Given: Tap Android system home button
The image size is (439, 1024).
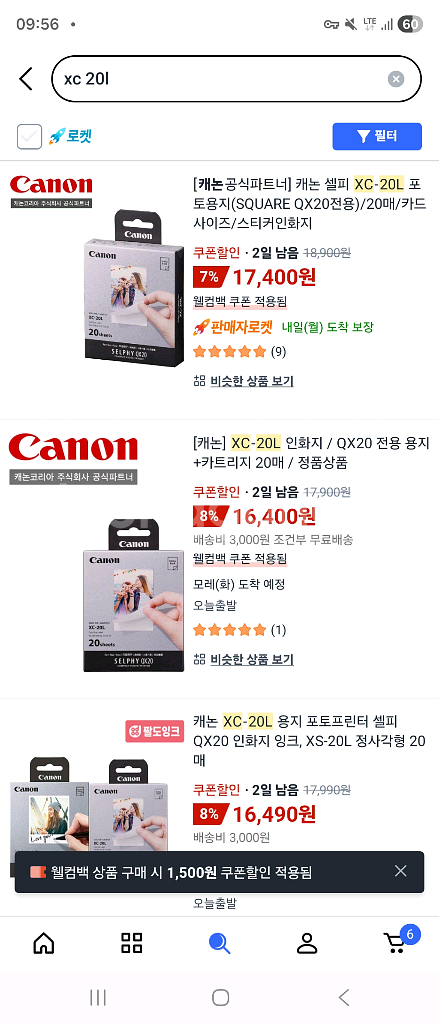Looking at the screenshot, I should click(x=220, y=997).
